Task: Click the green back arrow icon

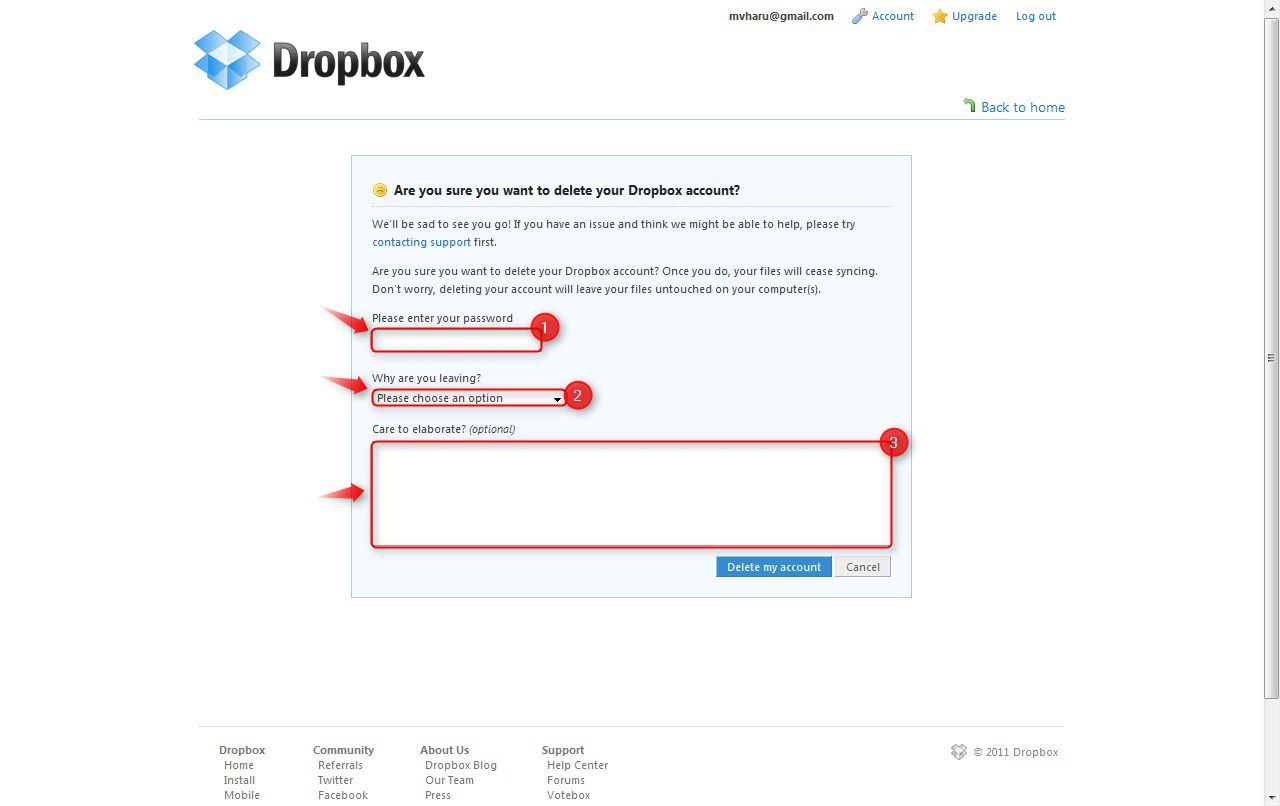Action: tap(969, 105)
